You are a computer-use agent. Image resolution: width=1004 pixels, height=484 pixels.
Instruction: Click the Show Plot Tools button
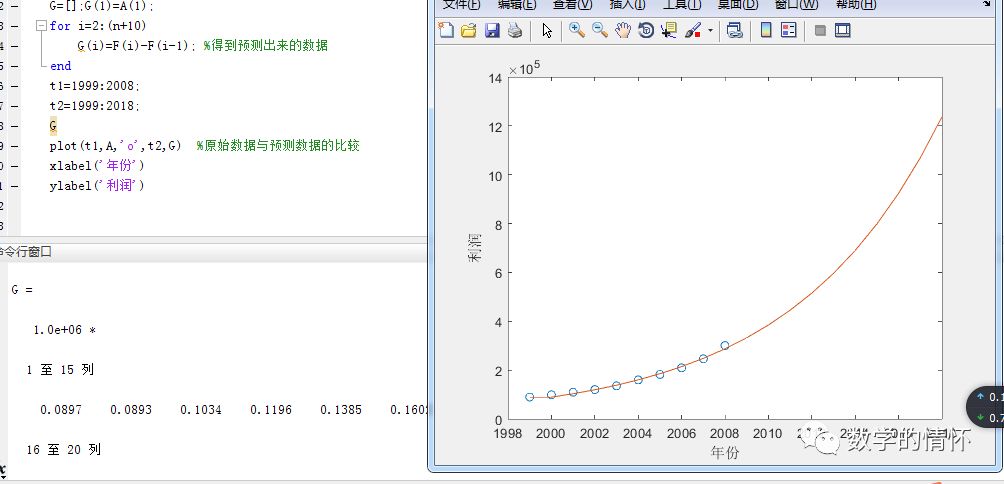click(x=843, y=31)
